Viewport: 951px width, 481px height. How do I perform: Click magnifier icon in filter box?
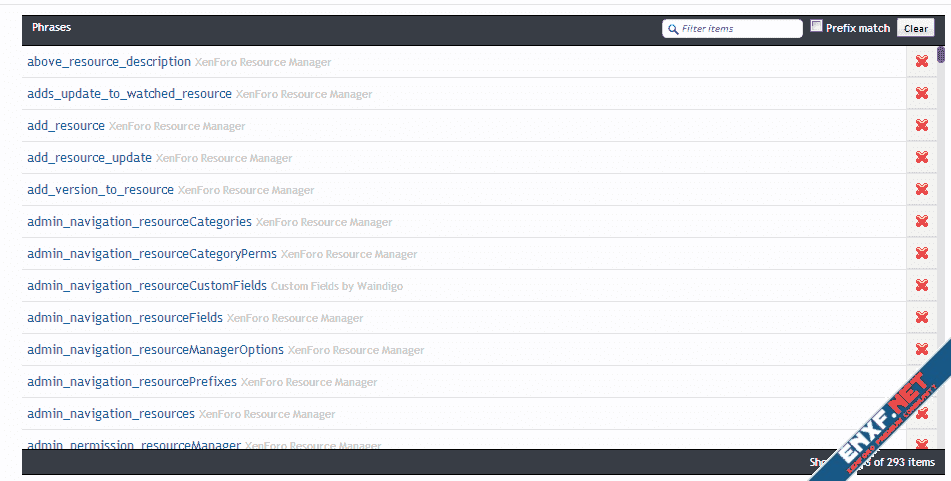point(672,29)
